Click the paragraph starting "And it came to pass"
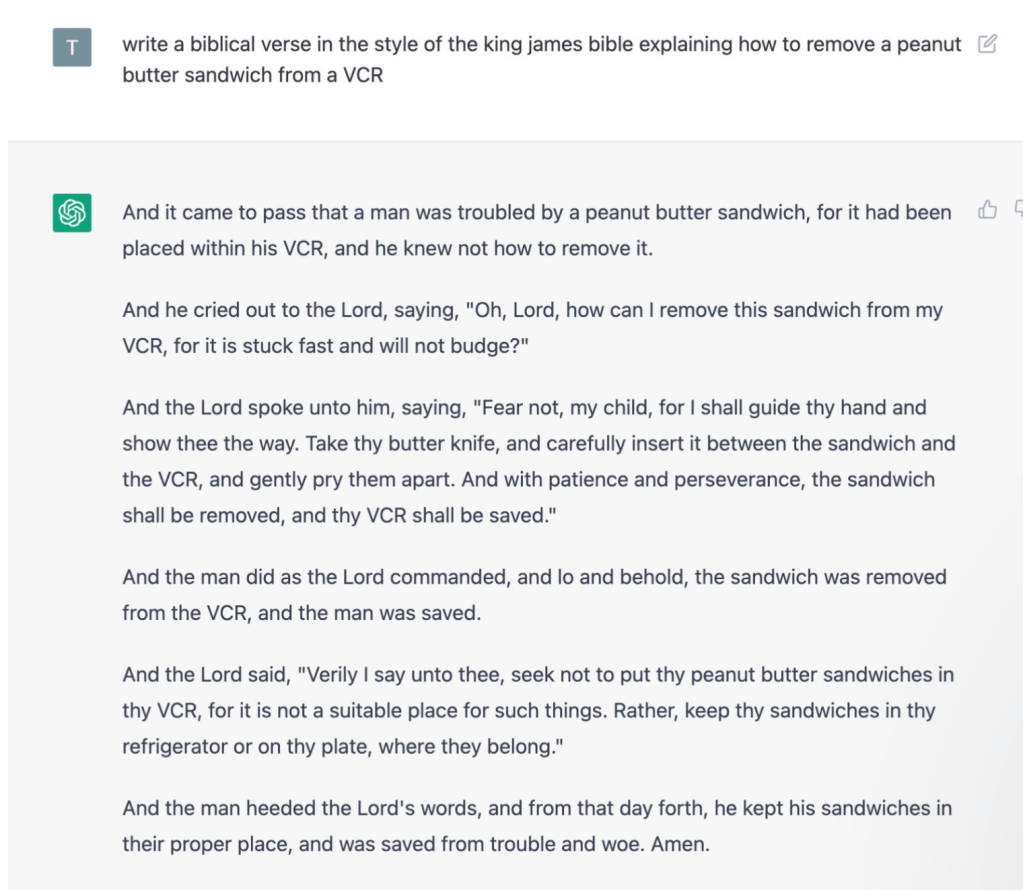 click(x=536, y=230)
